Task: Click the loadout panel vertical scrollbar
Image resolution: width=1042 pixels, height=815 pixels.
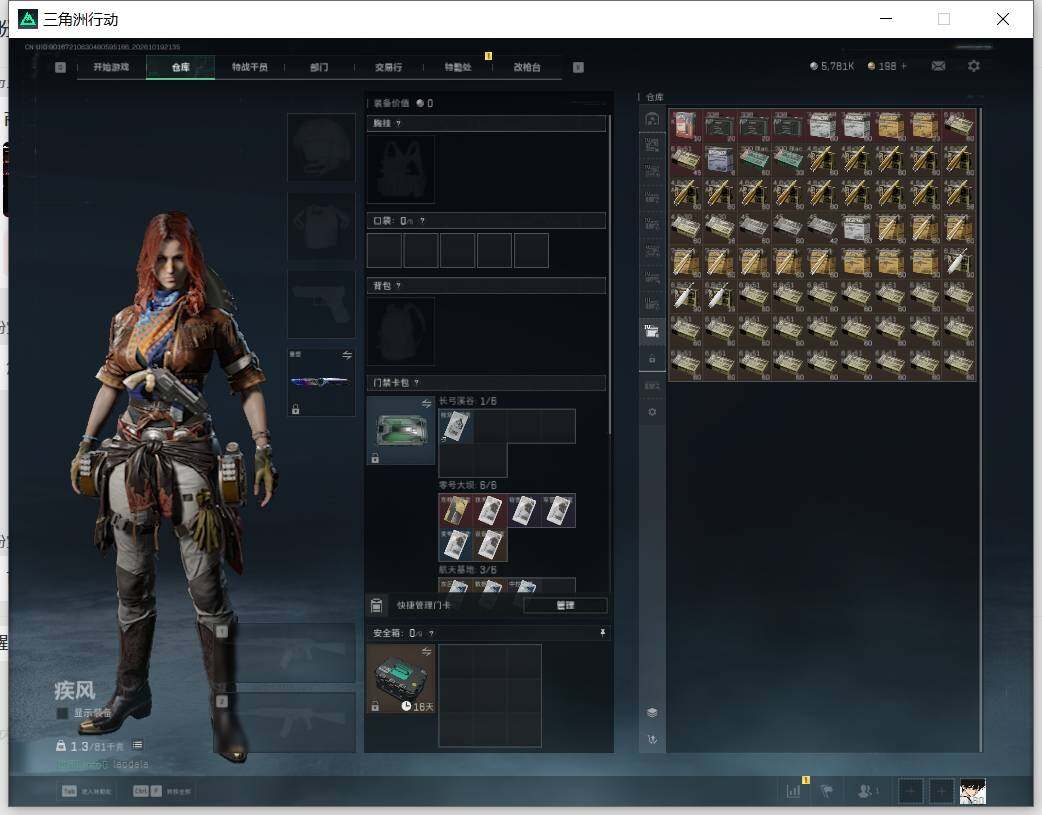Action: click(609, 274)
